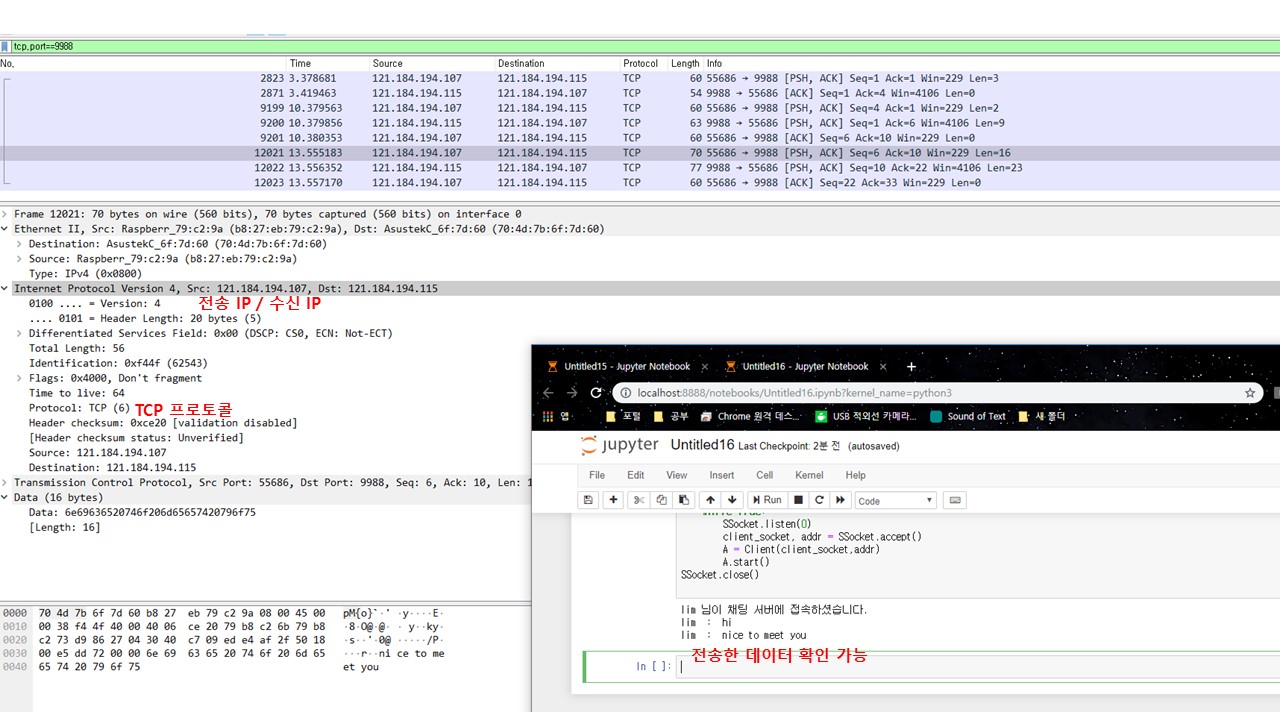Switch to the Untitled16 Jupyter Notebook tab
1280x720 pixels.
[x=806, y=366]
